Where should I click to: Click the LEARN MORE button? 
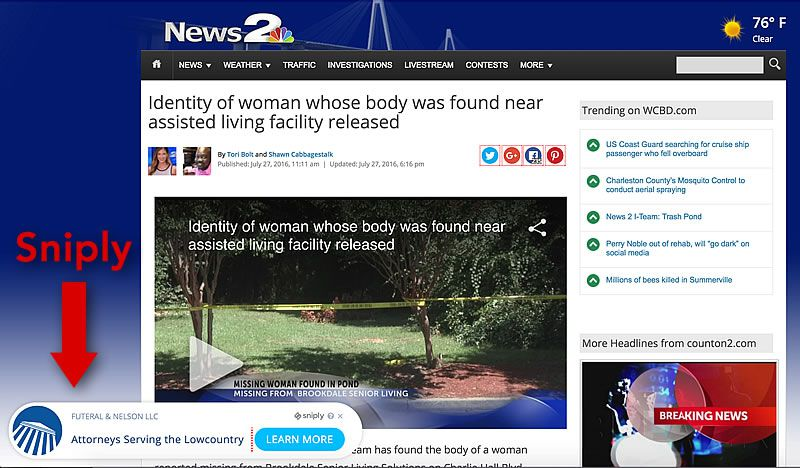(x=299, y=439)
